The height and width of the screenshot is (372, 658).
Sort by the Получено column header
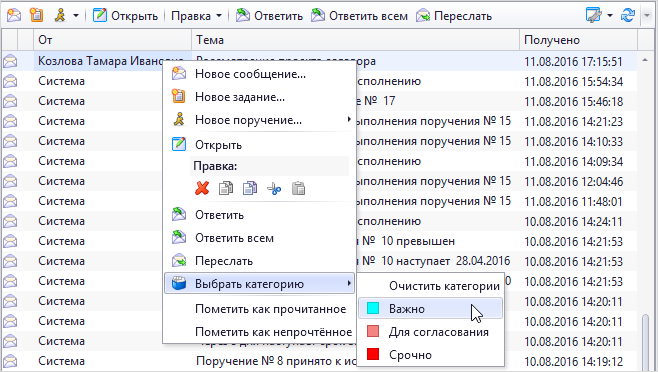click(578, 40)
